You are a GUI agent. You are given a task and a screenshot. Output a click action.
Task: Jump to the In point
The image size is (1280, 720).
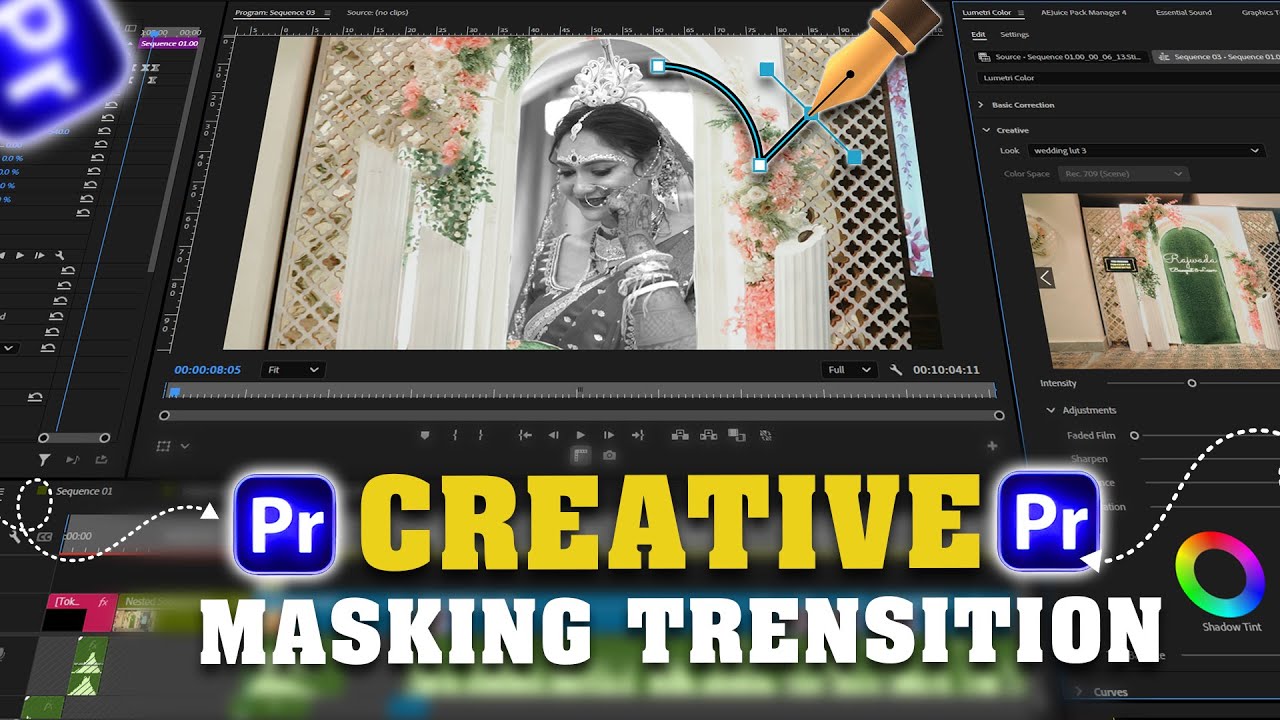[525, 435]
